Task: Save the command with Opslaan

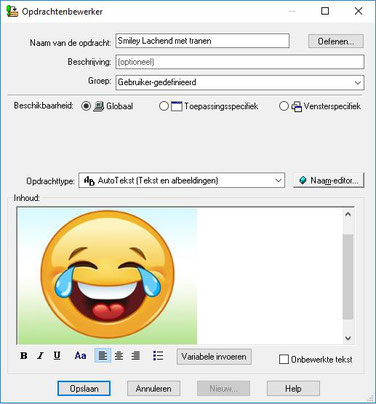Action: tap(84, 389)
